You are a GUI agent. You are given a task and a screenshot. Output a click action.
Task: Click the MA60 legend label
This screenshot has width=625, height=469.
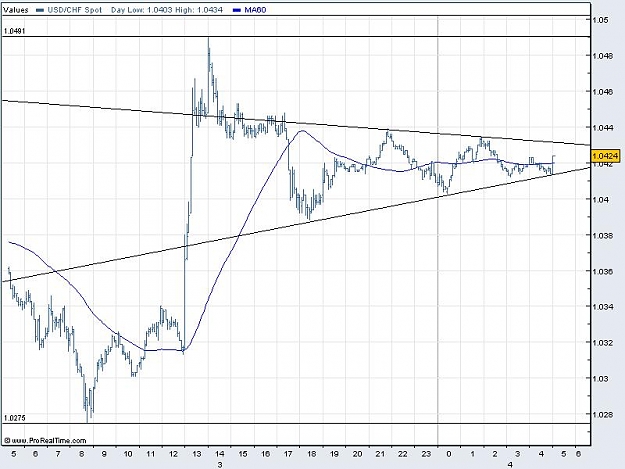pos(255,10)
